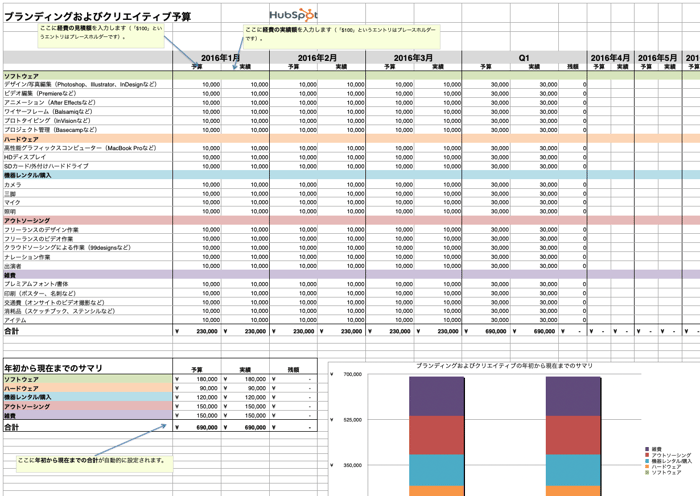Select the HDディスプレイ row label
Screen dimensions: 700x496
coord(25,157)
